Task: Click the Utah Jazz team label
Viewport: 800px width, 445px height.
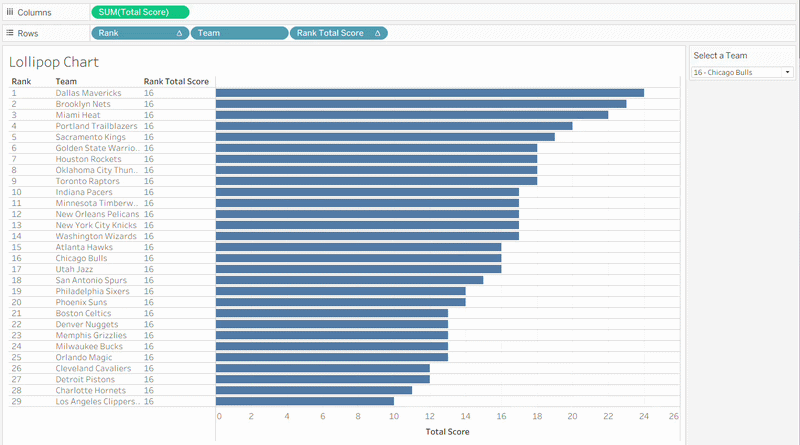Action: coord(74,269)
